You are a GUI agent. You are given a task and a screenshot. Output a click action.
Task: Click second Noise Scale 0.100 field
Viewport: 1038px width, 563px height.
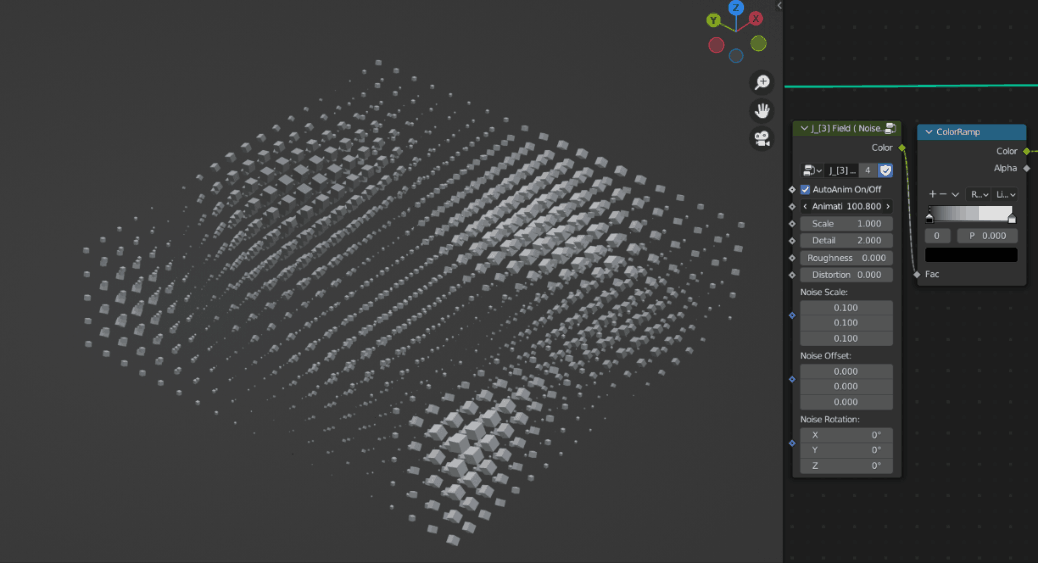pos(847,323)
